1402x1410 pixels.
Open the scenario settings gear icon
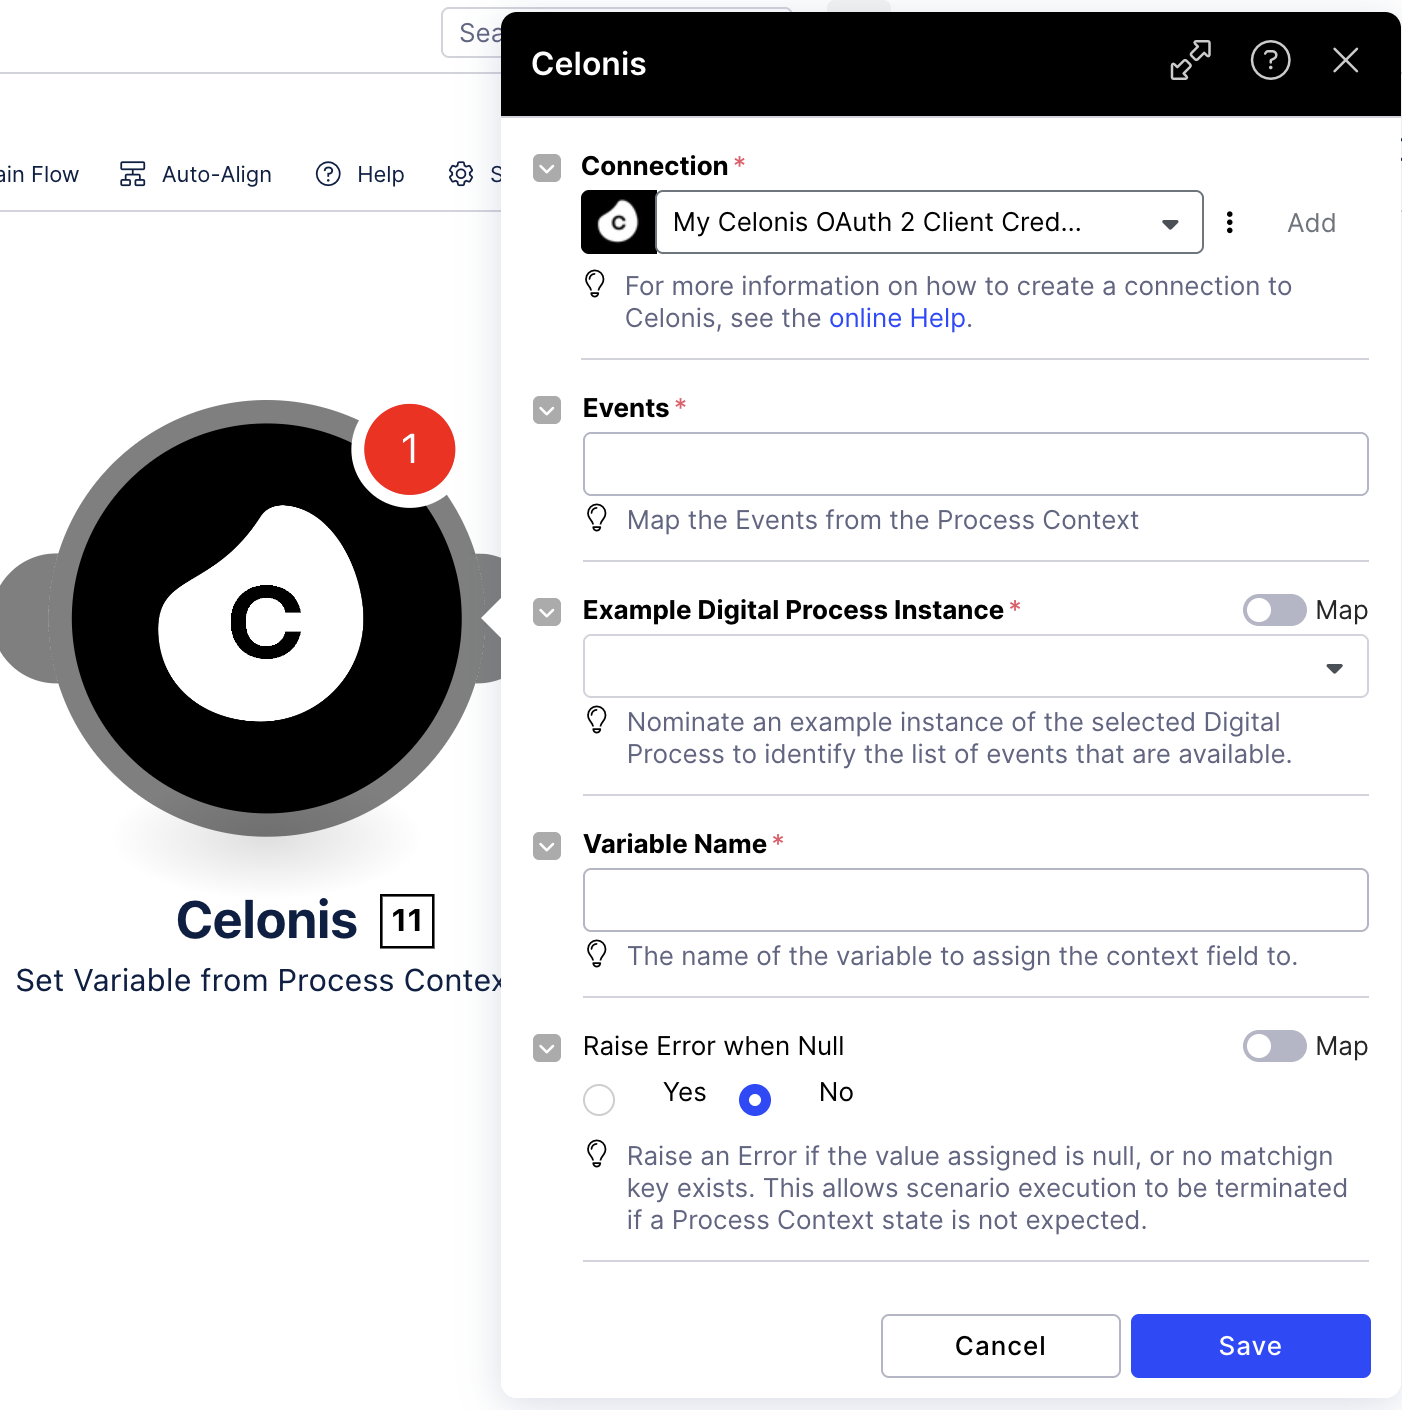click(460, 174)
